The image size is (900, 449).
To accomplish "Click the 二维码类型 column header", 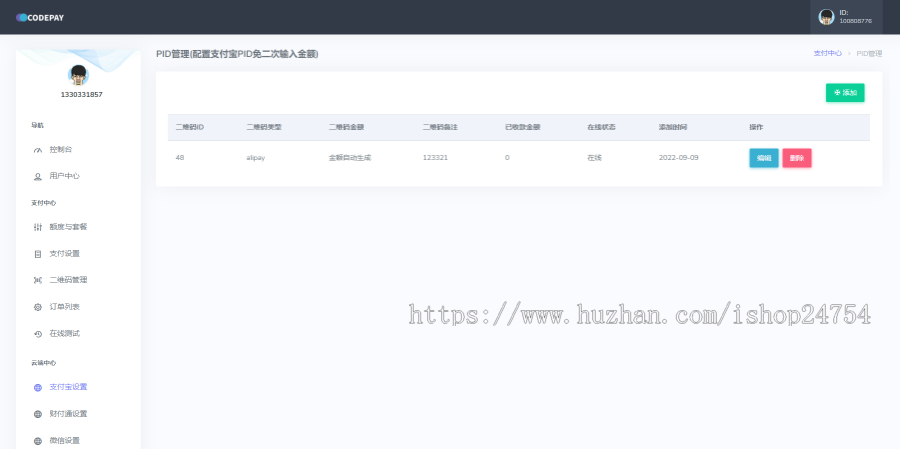I will [x=264, y=127].
